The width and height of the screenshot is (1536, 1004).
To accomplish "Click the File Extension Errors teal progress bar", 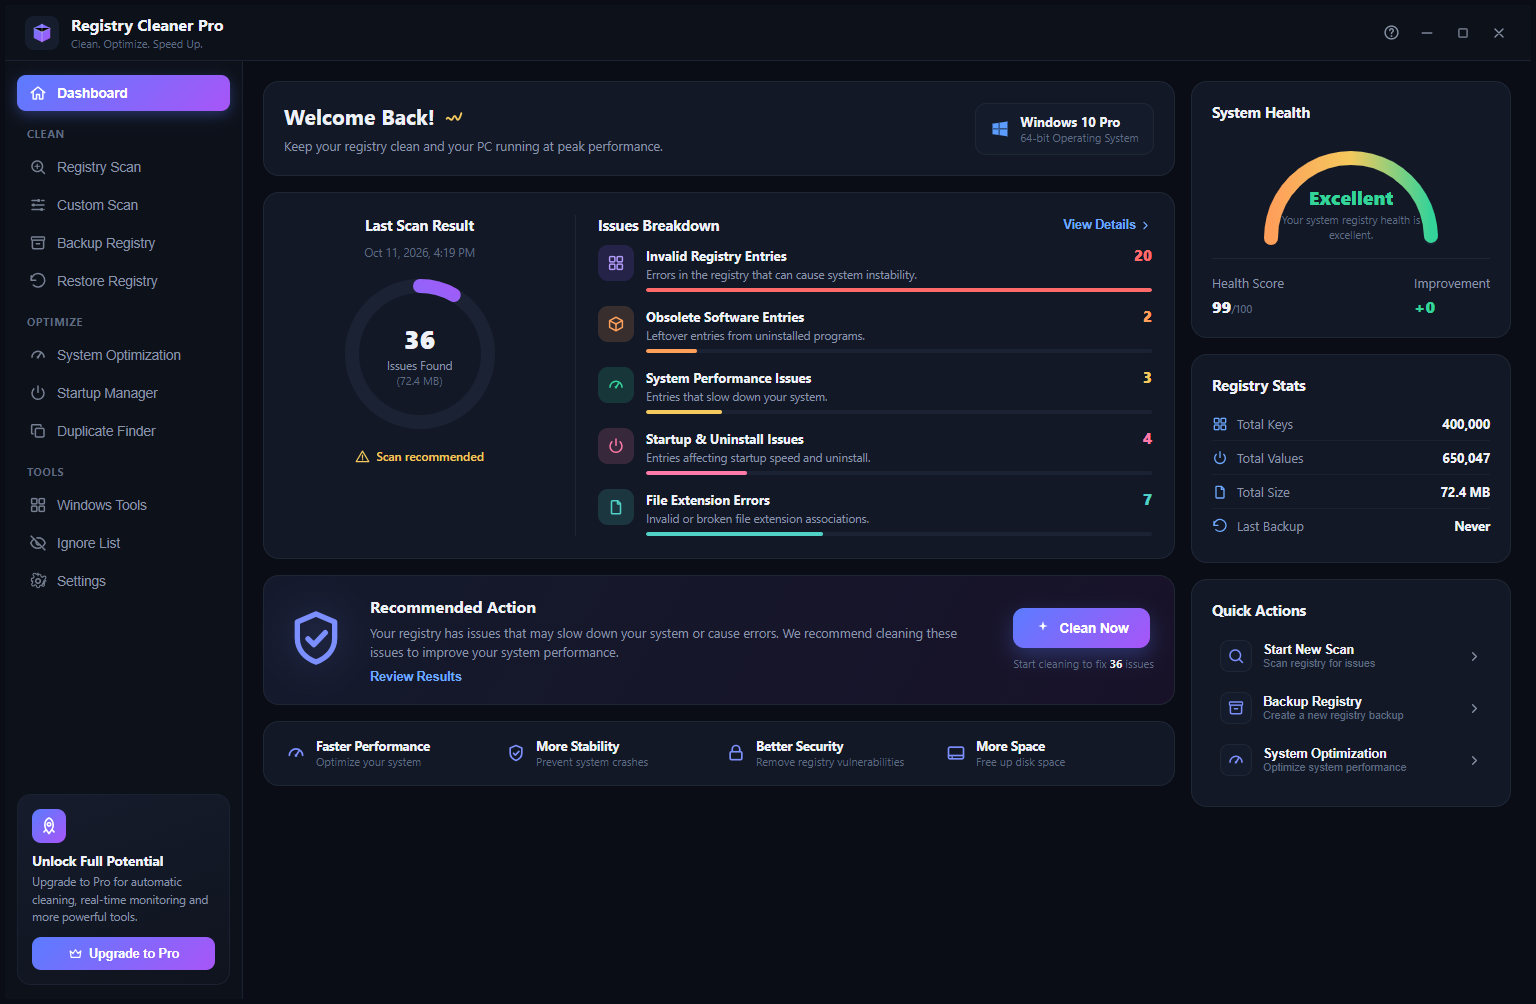I will coord(734,534).
